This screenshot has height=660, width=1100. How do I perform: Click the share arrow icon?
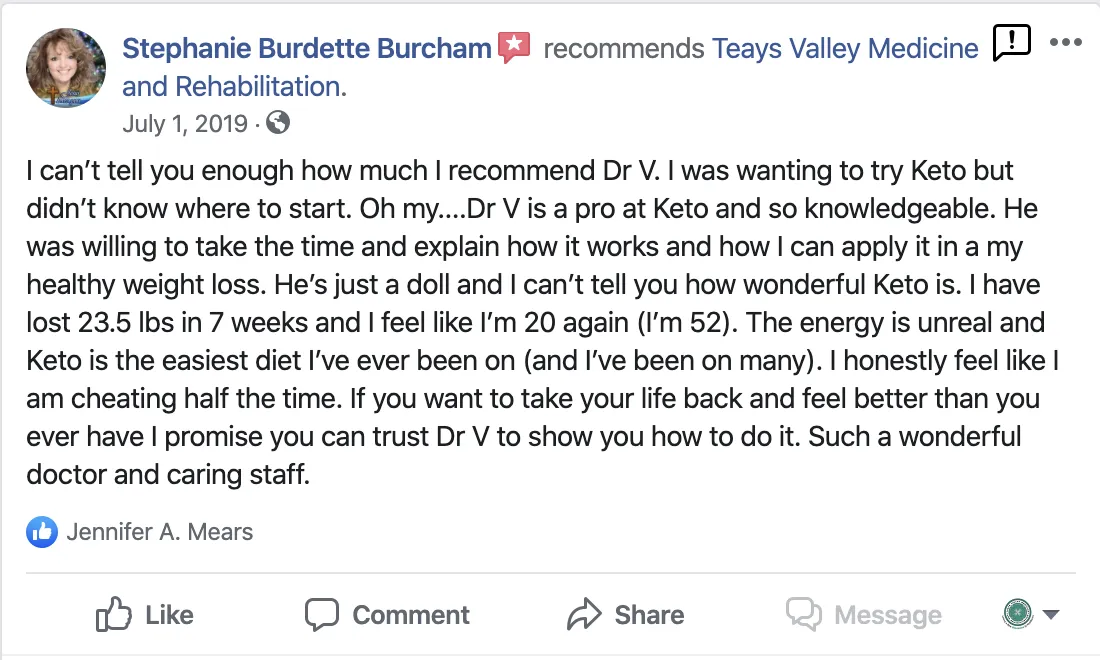[584, 614]
